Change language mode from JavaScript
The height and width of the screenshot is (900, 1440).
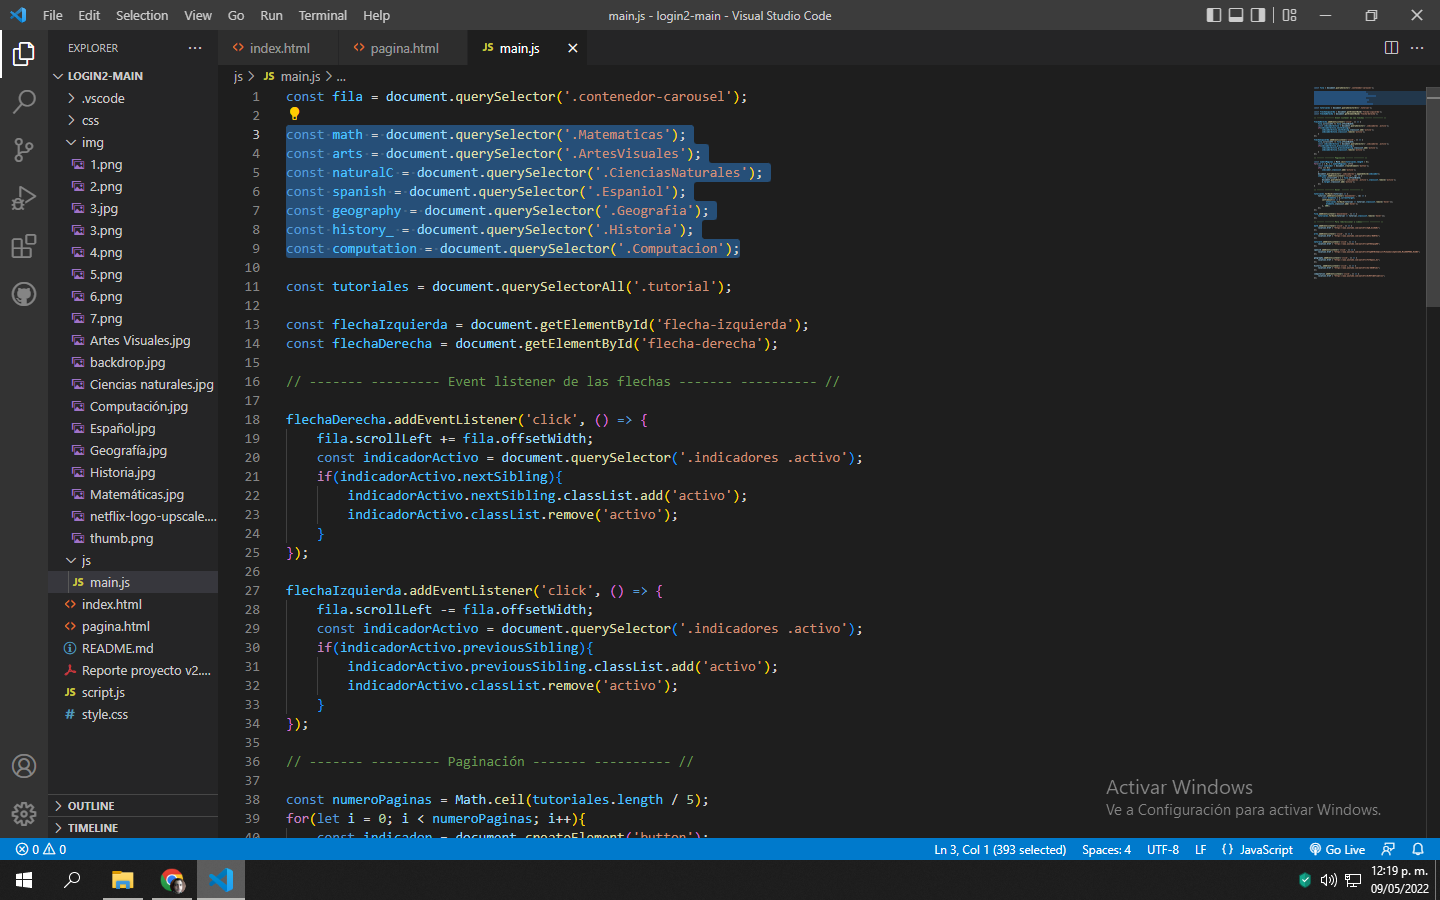1266,849
